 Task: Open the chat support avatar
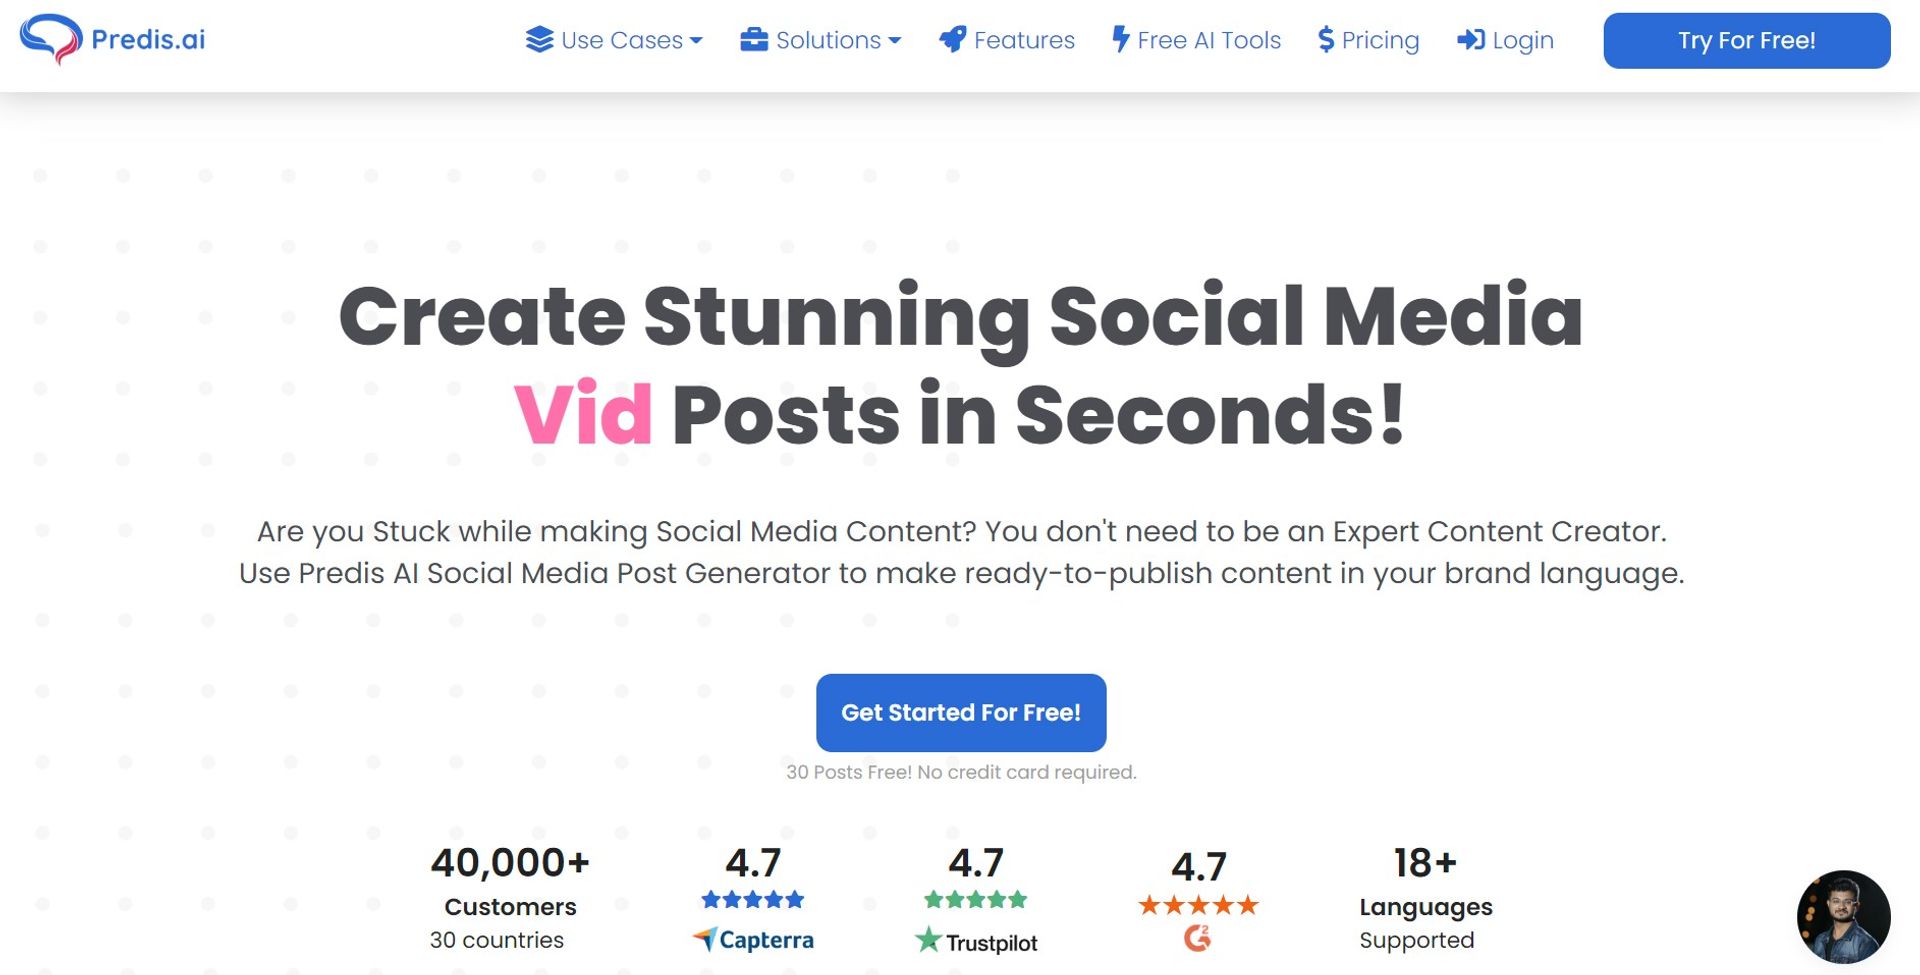point(1843,917)
